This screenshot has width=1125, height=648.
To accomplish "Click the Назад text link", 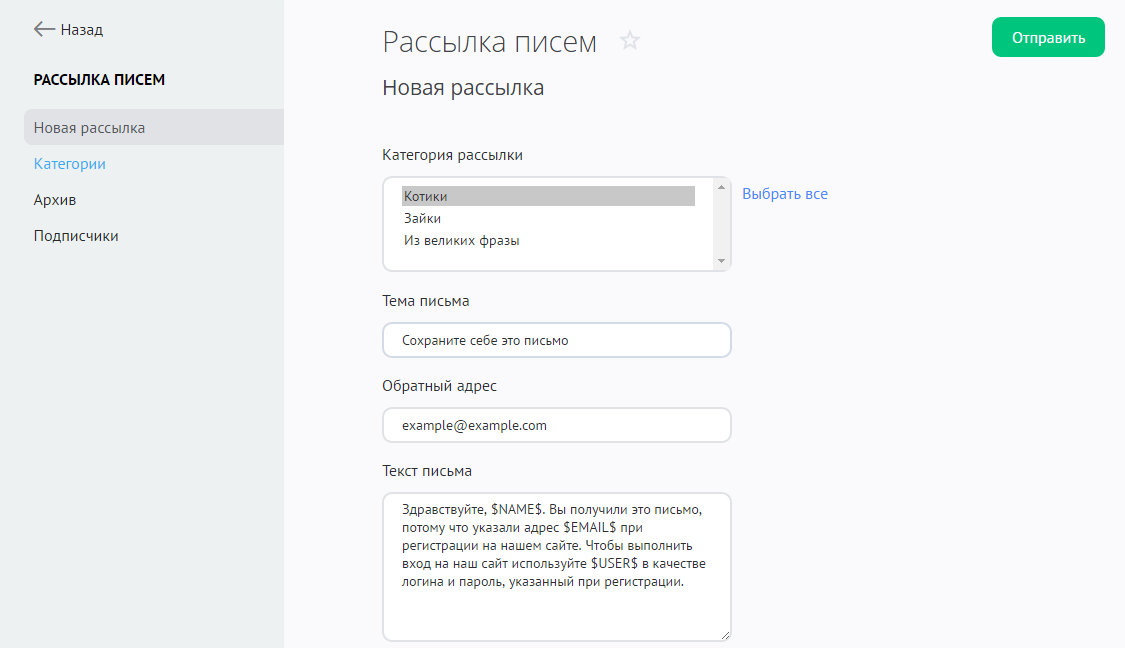I will click(x=82, y=30).
